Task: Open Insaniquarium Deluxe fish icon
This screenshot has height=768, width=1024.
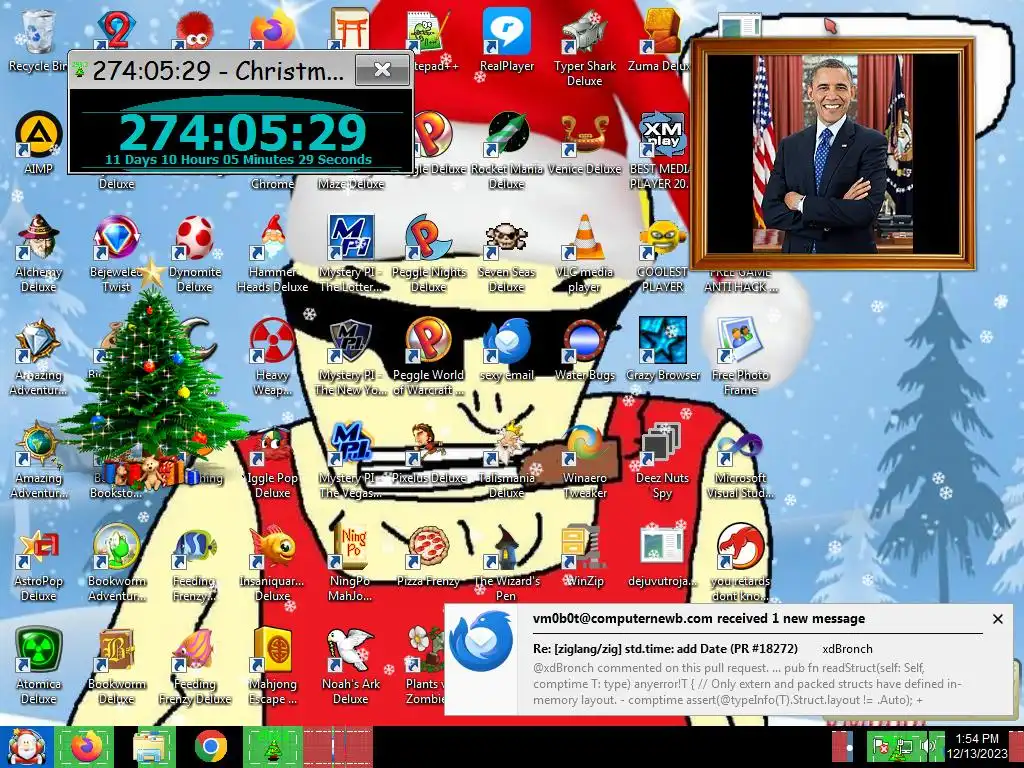Action: tap(272, 563)
